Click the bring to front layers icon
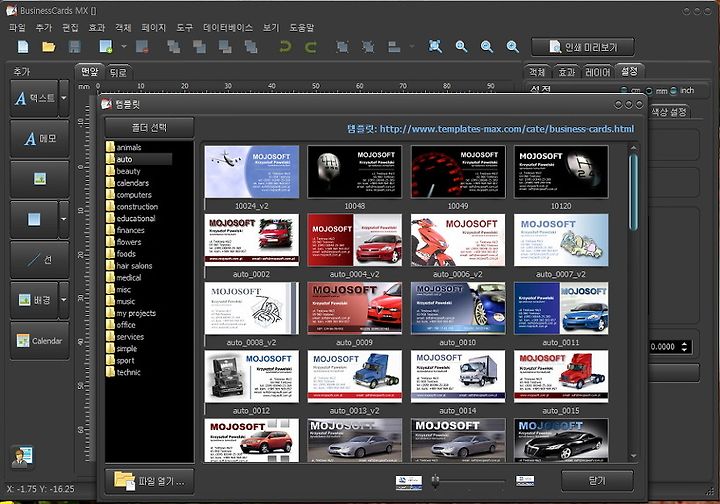Image resolution: width=720 pixels, height=504 pixels. [174, 47]
